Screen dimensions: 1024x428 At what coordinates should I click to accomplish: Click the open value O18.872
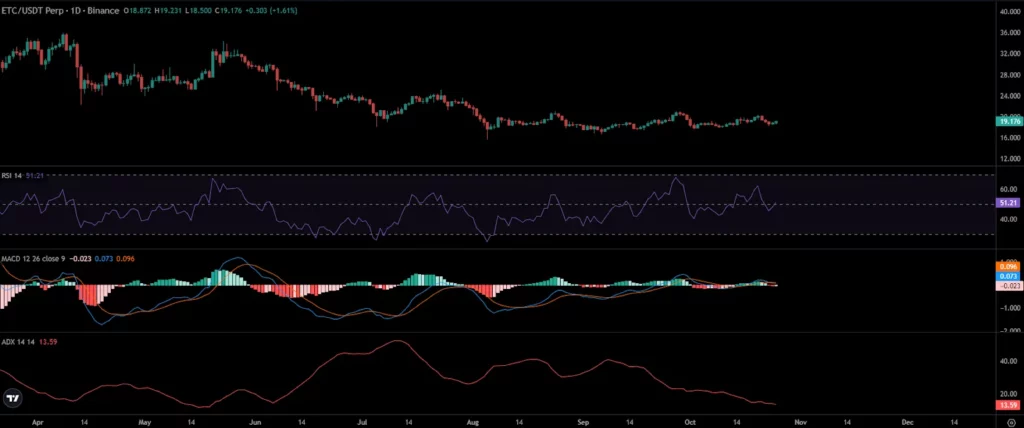pos(137,11)
